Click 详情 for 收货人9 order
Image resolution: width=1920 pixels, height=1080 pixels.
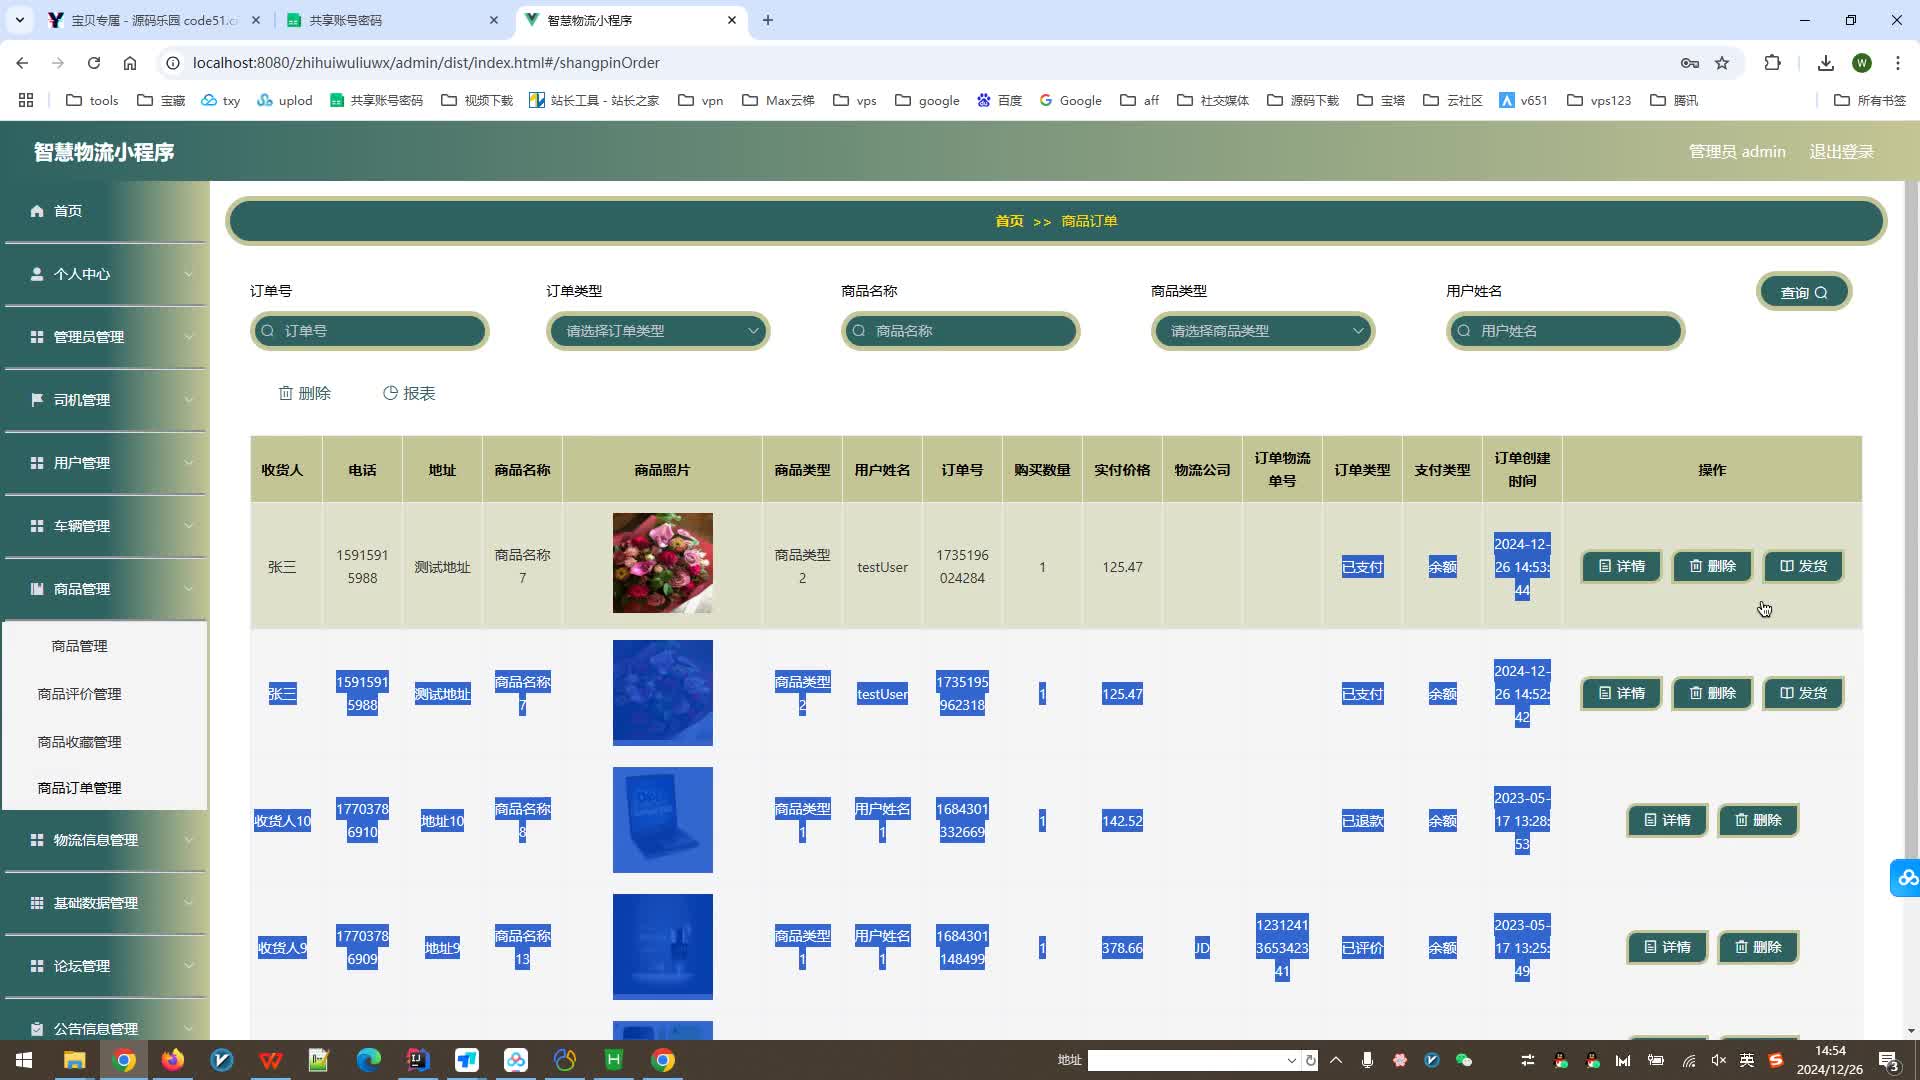[x=1667, y=948]
